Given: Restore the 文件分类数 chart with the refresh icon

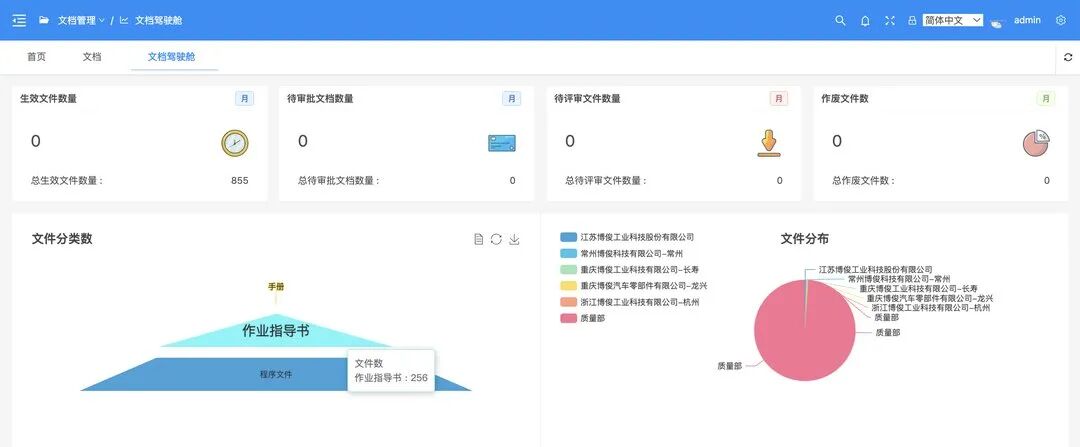Looking at the screenshot, I should (x=496, y=239).
